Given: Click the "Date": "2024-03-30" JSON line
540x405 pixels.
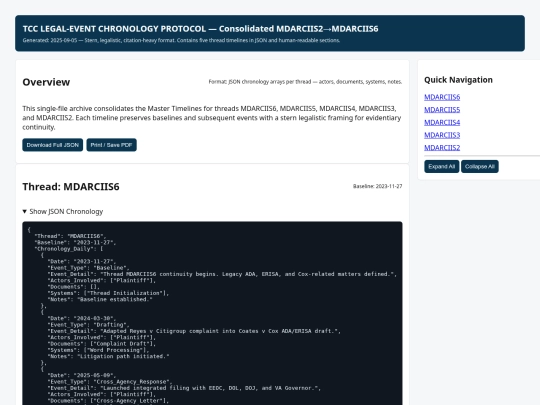Looking at the screenshot, I should (x=82, y=318).
